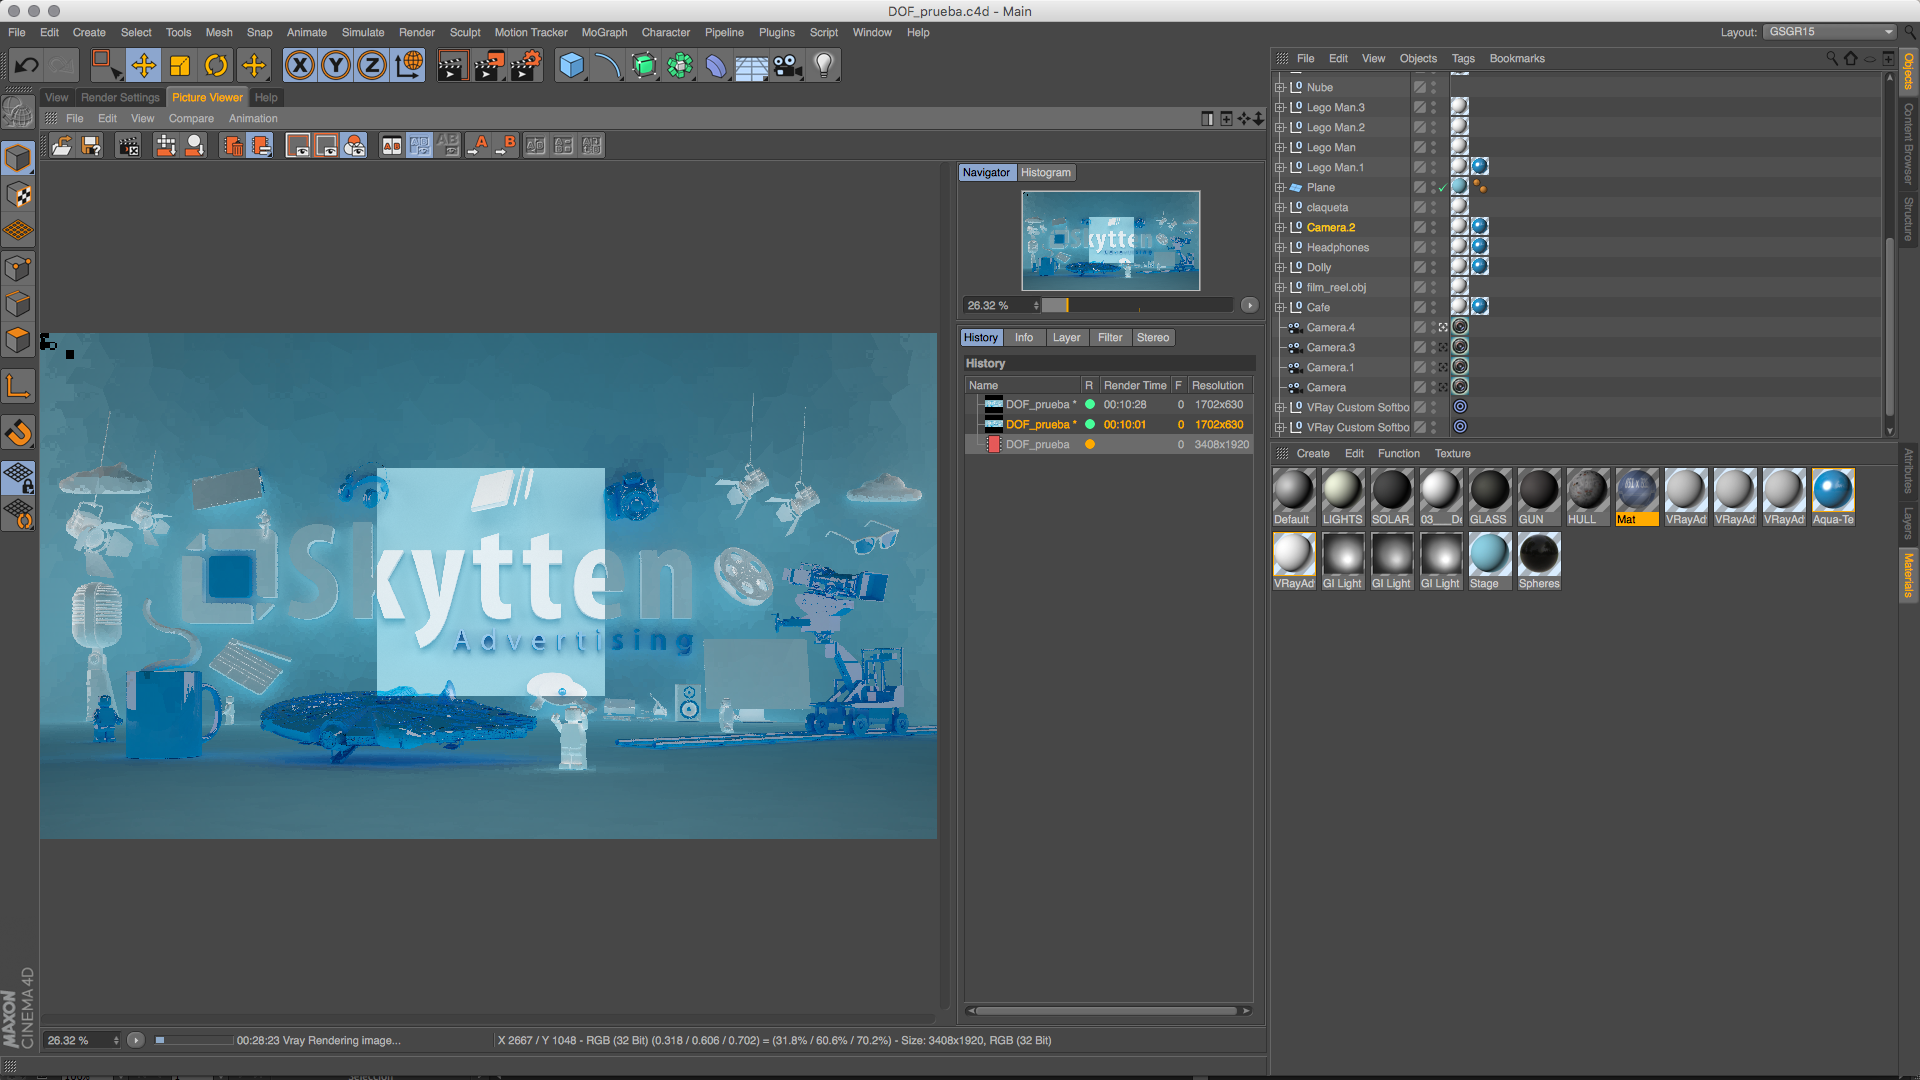Click Save image as floppy icon
Screen dimensions: 1920x1080
coord(91,146)
